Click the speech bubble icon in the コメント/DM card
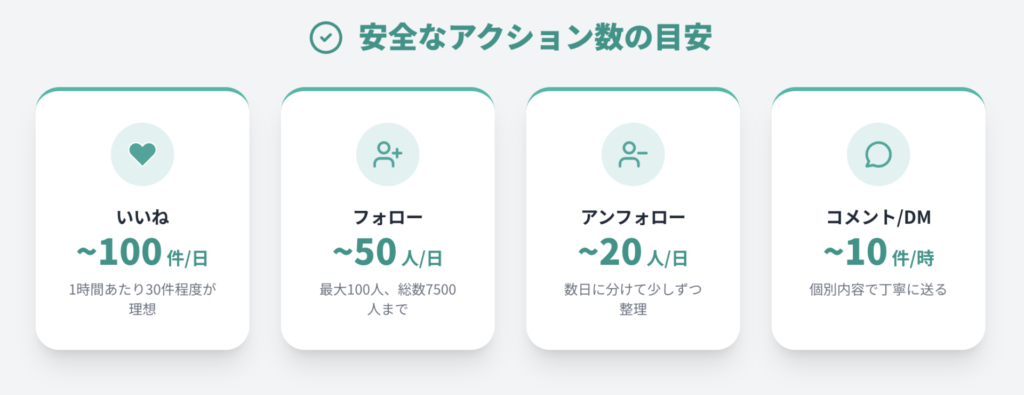This screenshot has width=1024, height=395. click(x=878, y=155)
